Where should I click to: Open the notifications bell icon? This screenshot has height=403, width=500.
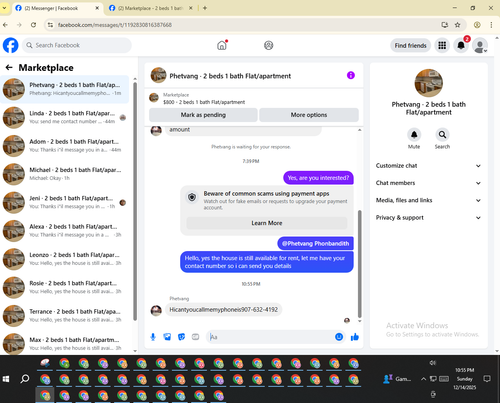[461, 45]
